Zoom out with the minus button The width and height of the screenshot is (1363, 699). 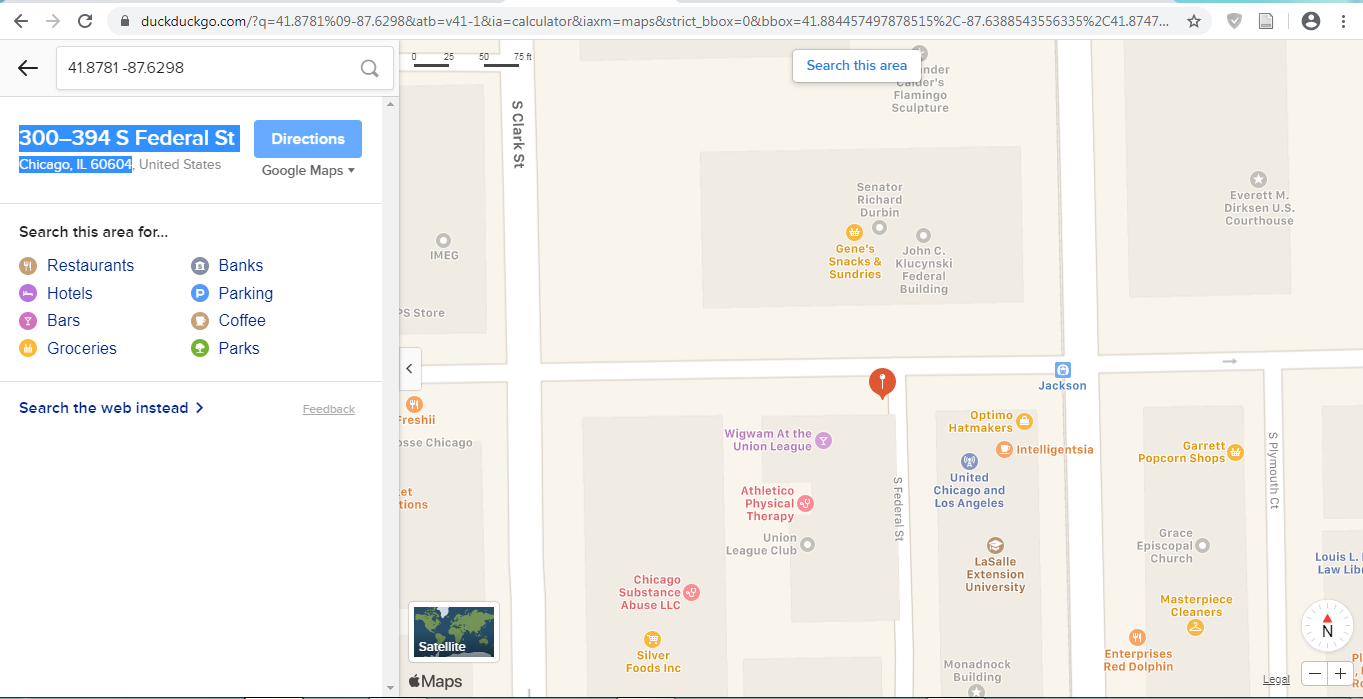1315,674
